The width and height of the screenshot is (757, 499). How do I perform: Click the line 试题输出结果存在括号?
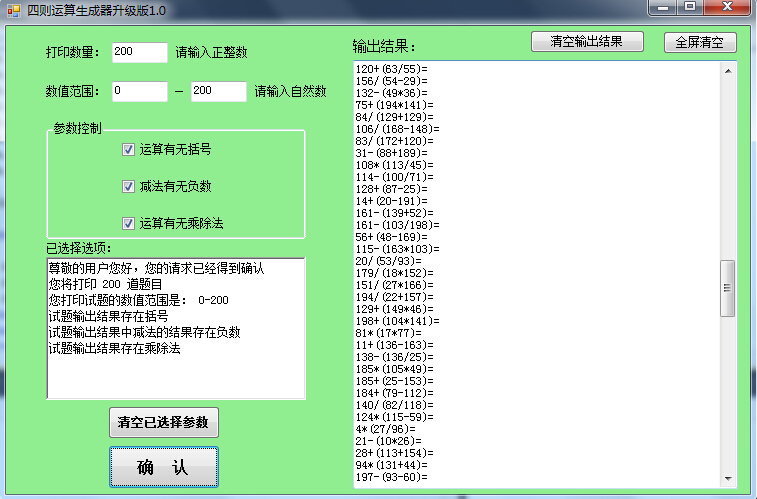coord(108,316)
